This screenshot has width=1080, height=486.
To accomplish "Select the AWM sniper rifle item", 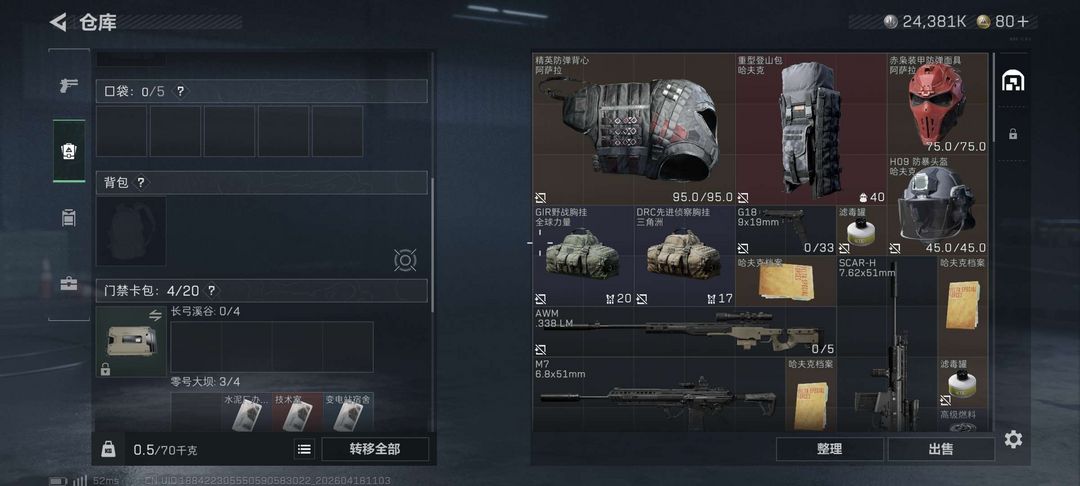I will 685,332.
